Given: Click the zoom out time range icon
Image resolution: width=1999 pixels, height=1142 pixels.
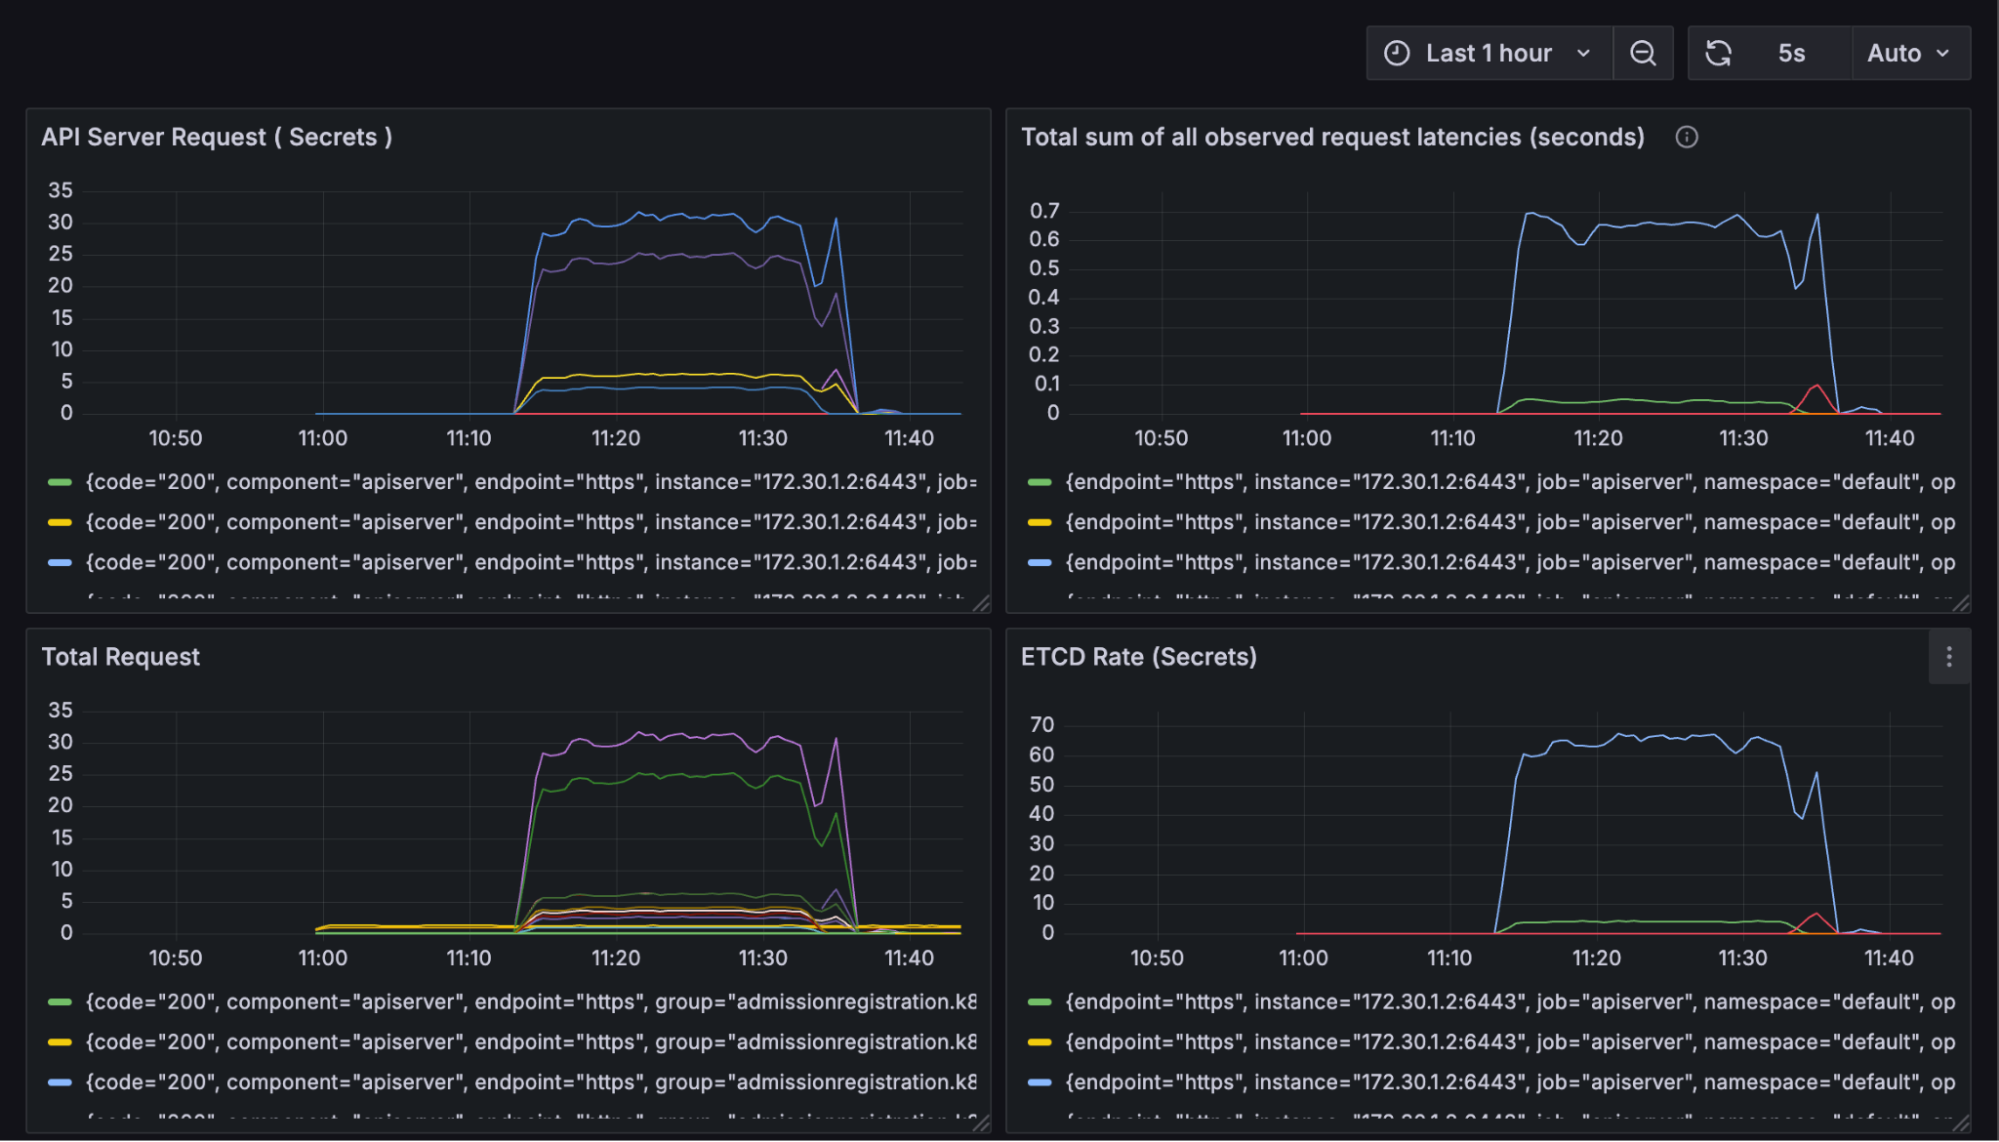Looking at the screenshot, I should coord(1642,53).
